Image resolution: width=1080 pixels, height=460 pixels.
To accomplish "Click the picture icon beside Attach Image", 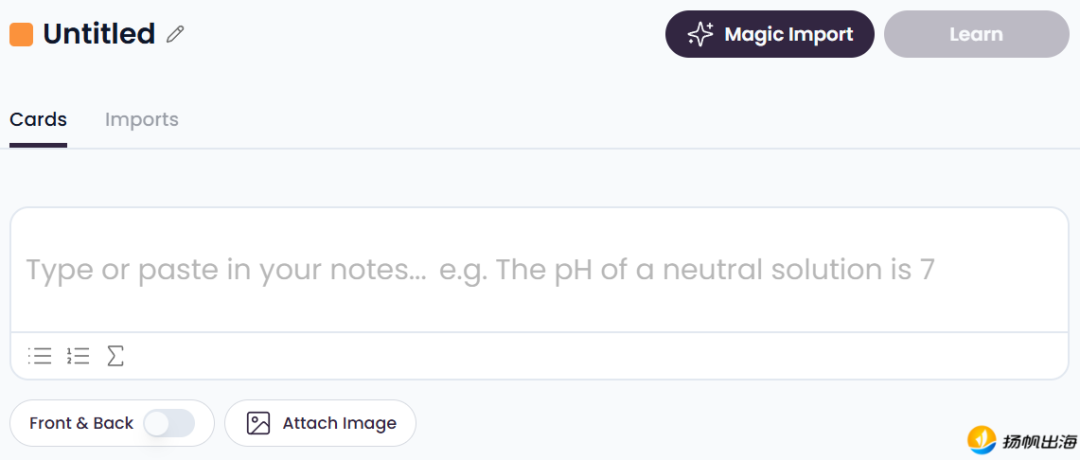I will [x=258, y=423].
